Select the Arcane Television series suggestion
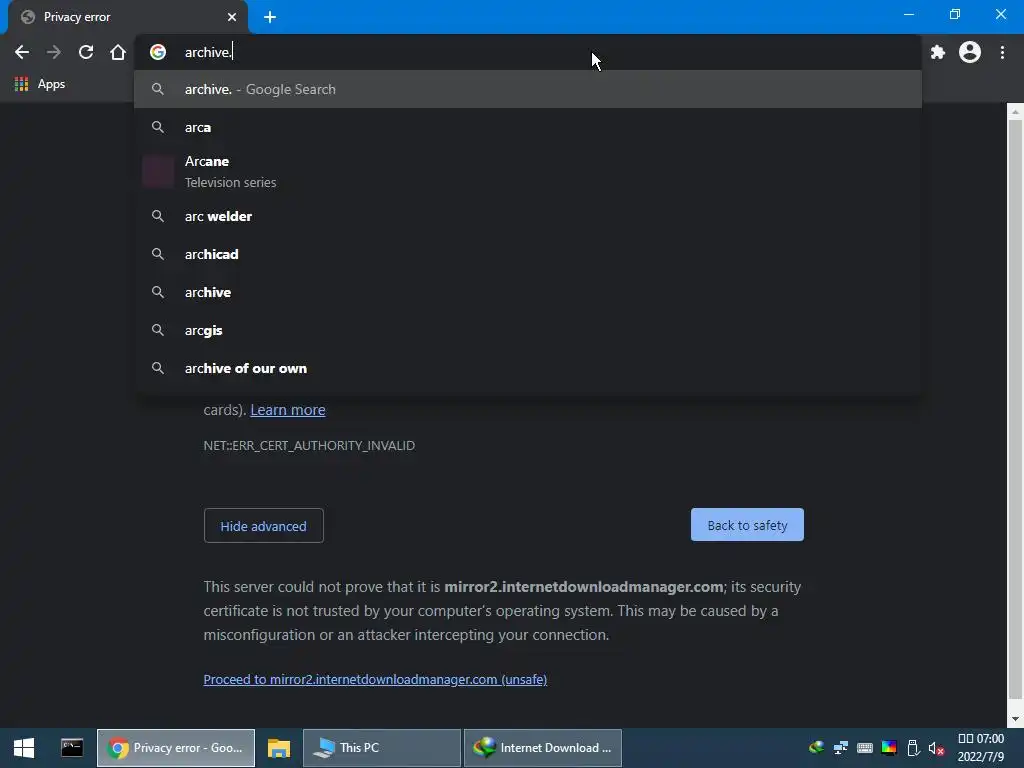This screenshot has width=1024, height=768. (528, 172)
